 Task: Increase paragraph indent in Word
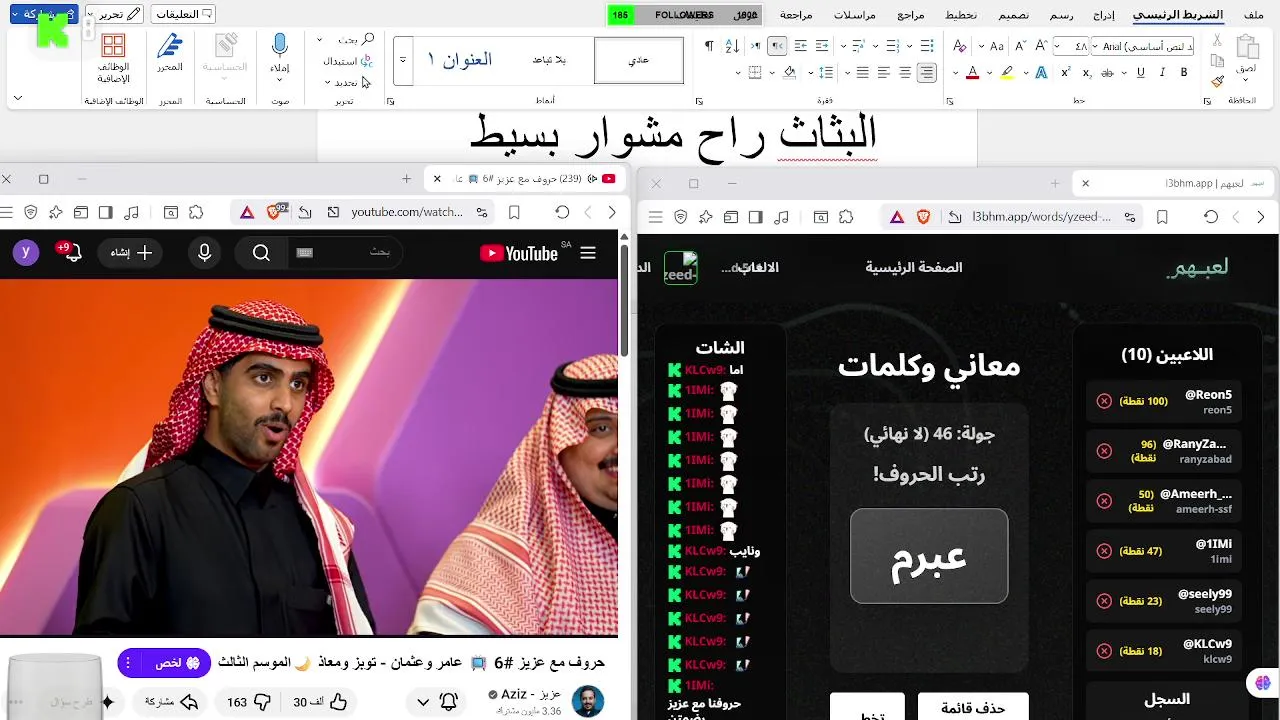[x=801, y=46]
